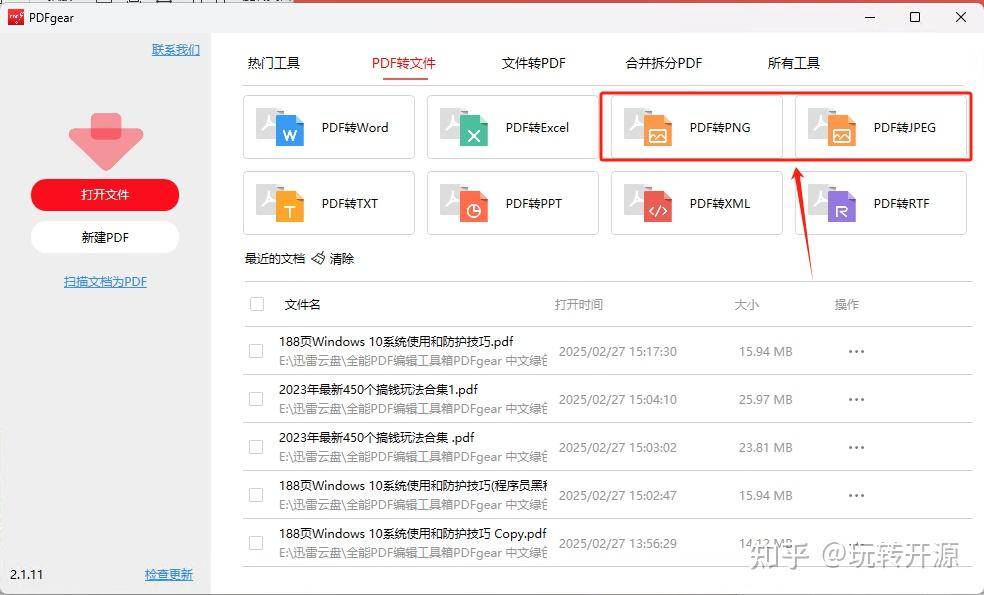The width and height of the screenshot is (984, 595).
Task: Switch to the 热门工具 tab
Action: pos(274,63)
